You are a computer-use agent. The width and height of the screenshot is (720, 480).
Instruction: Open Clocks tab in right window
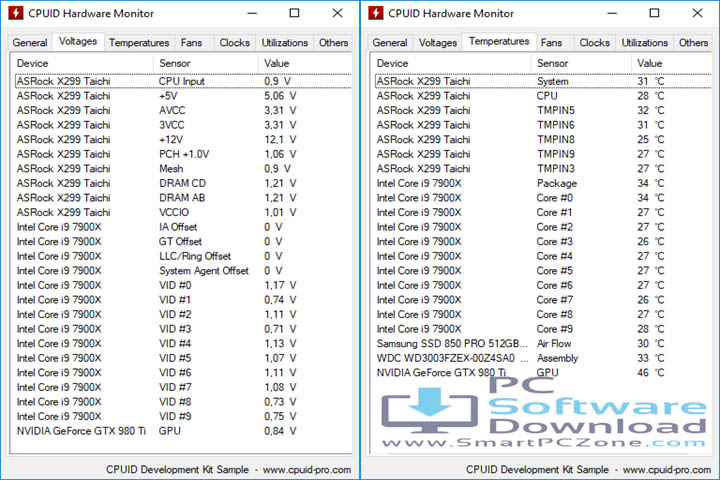point(595,43)
